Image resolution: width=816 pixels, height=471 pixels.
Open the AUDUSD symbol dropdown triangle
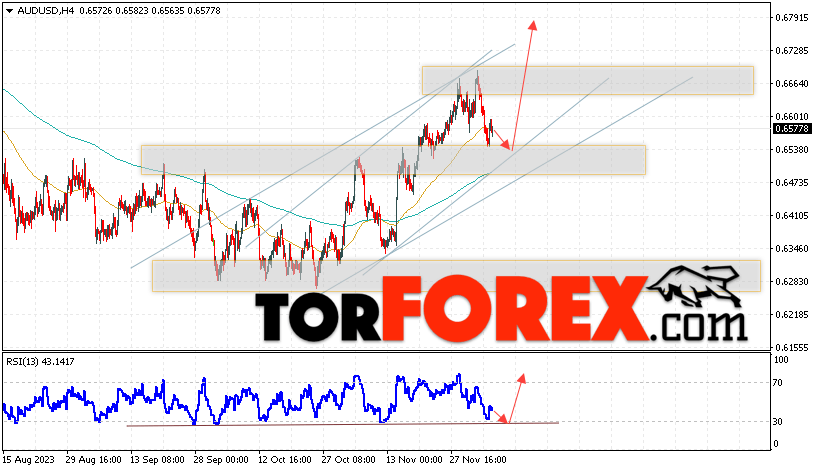click(9, 11)
